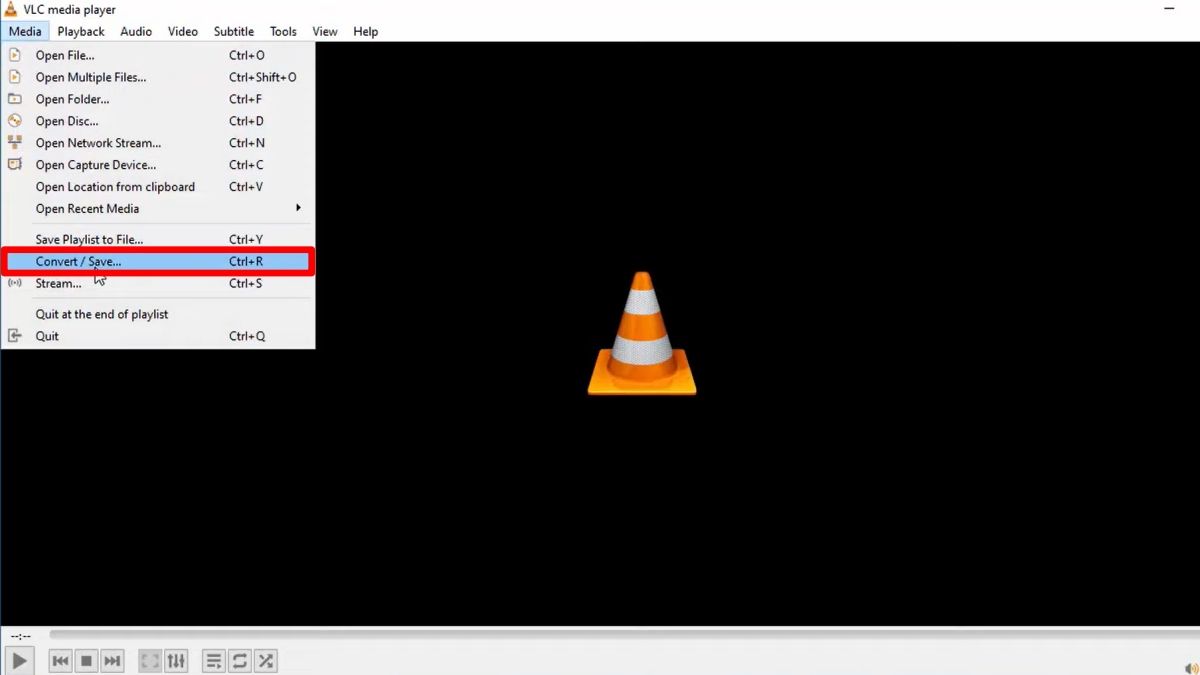Click the next media button

[112, 661]
